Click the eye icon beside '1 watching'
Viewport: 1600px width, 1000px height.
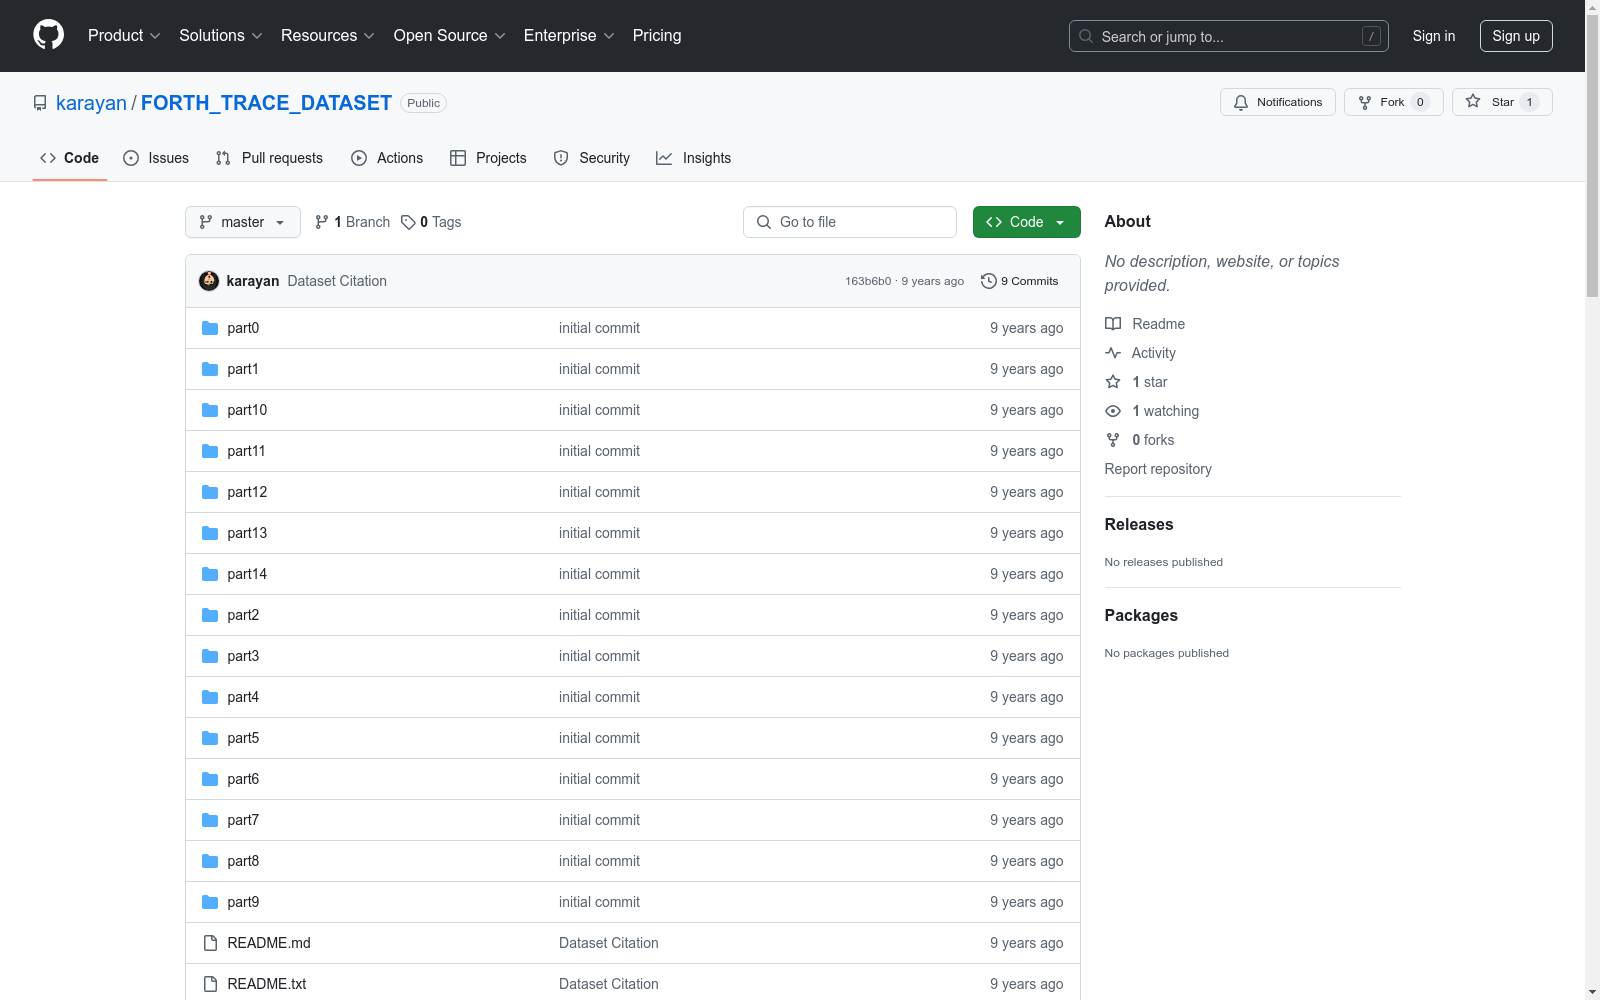pyautogui.click(x=1113, y=411)
